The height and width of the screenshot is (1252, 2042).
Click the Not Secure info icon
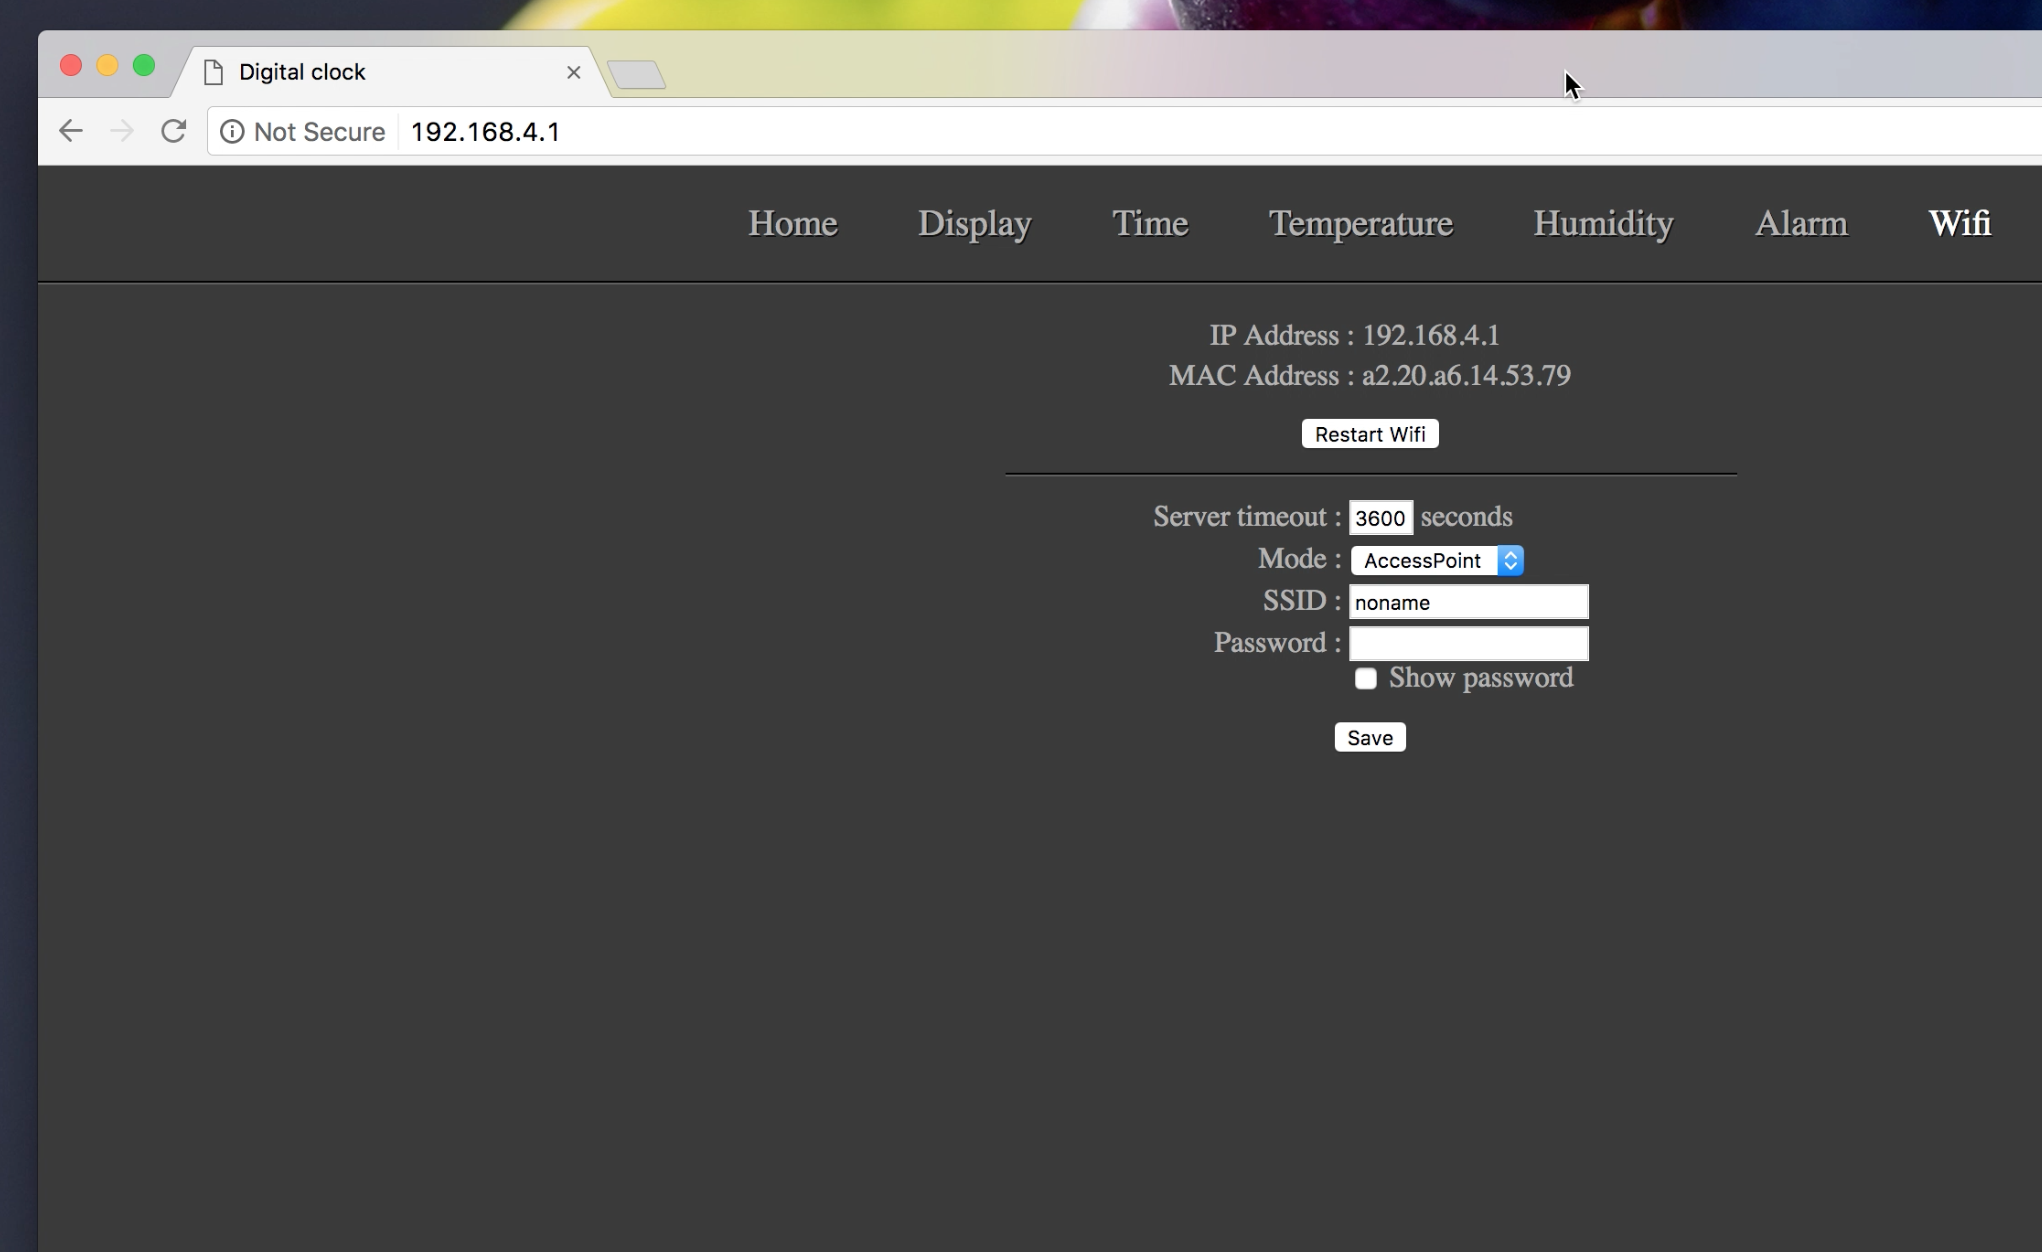(232, 132)
